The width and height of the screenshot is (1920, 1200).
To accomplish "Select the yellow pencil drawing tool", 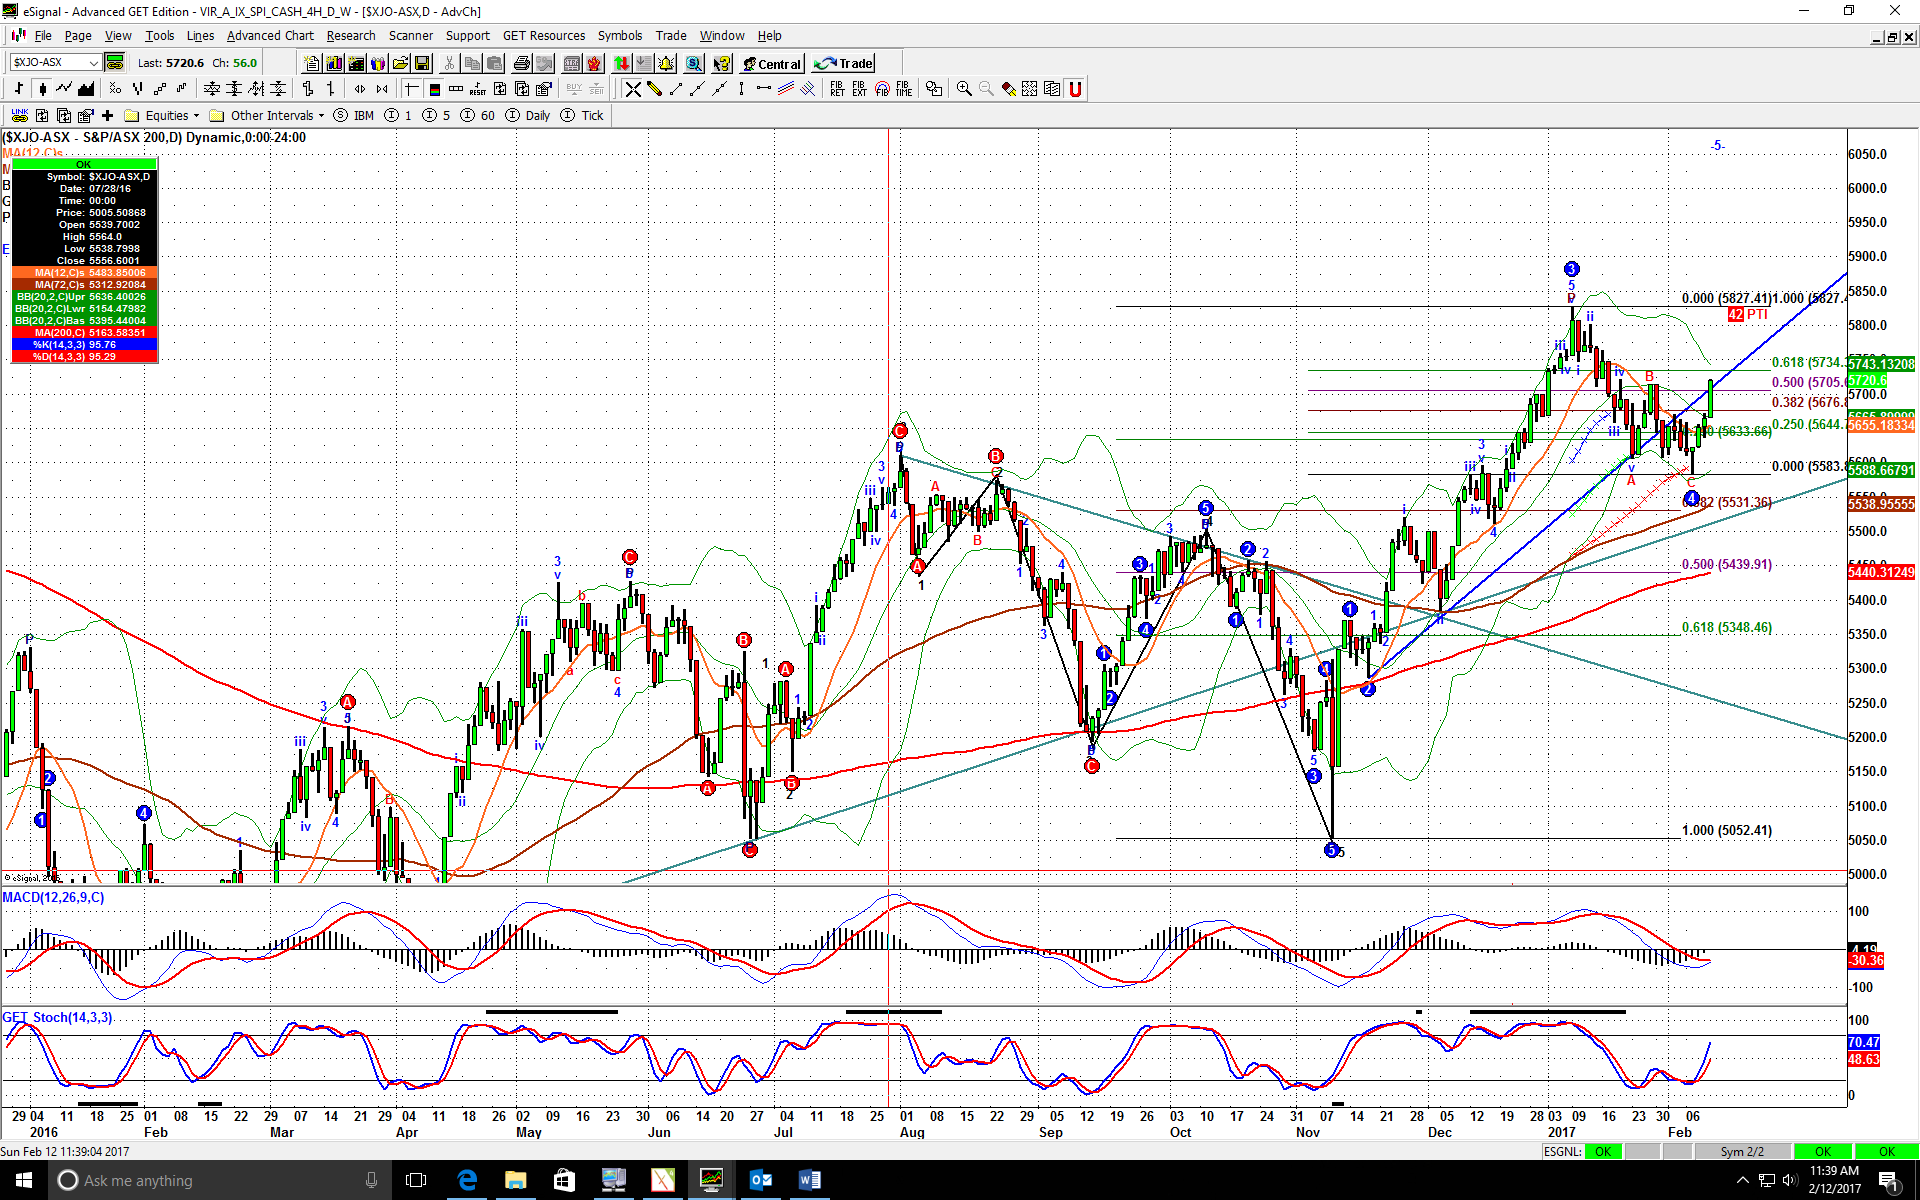I will pos(654,89).
